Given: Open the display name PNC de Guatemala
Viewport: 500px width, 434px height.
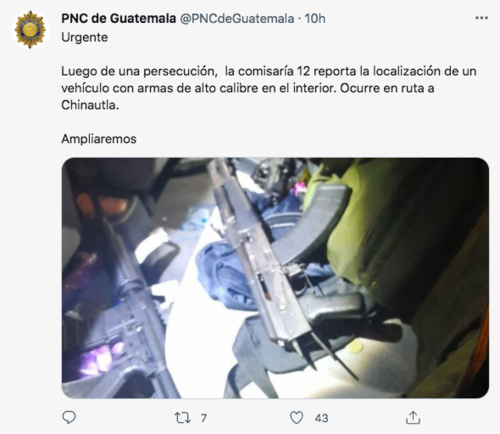Looking at the screenshot, I should [119, 18].
